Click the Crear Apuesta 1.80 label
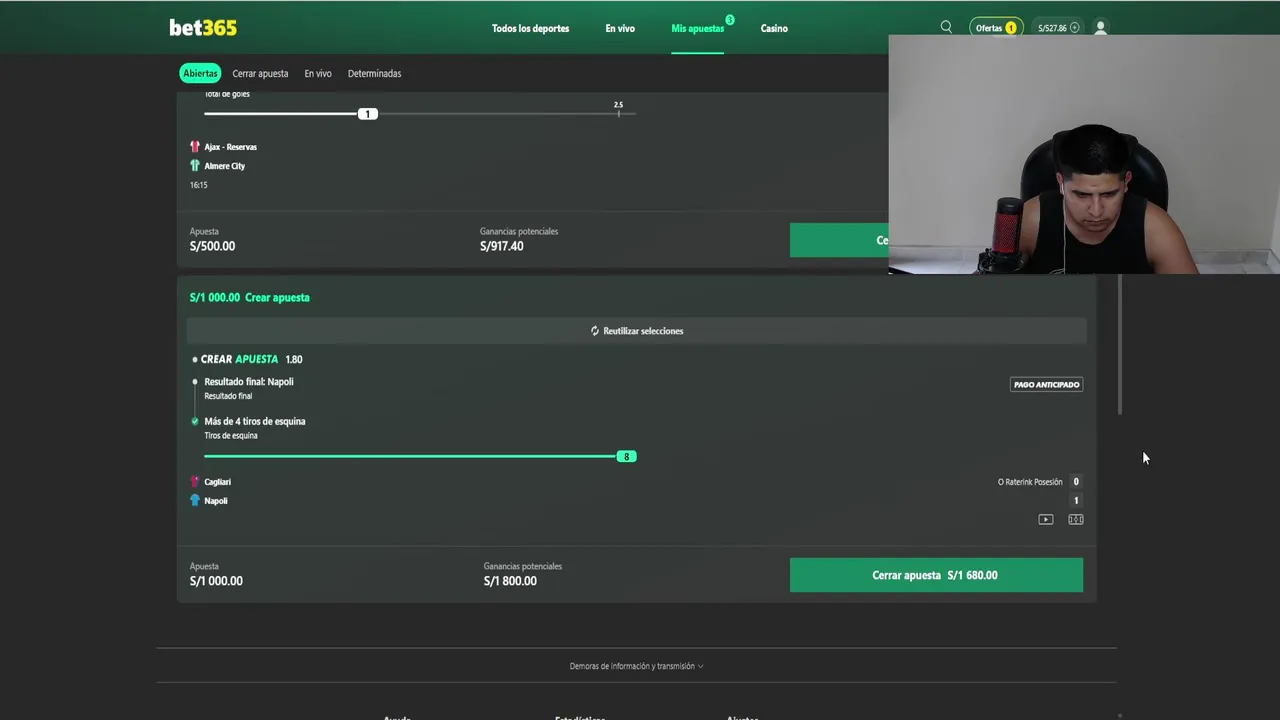 [x=251, y=359]
